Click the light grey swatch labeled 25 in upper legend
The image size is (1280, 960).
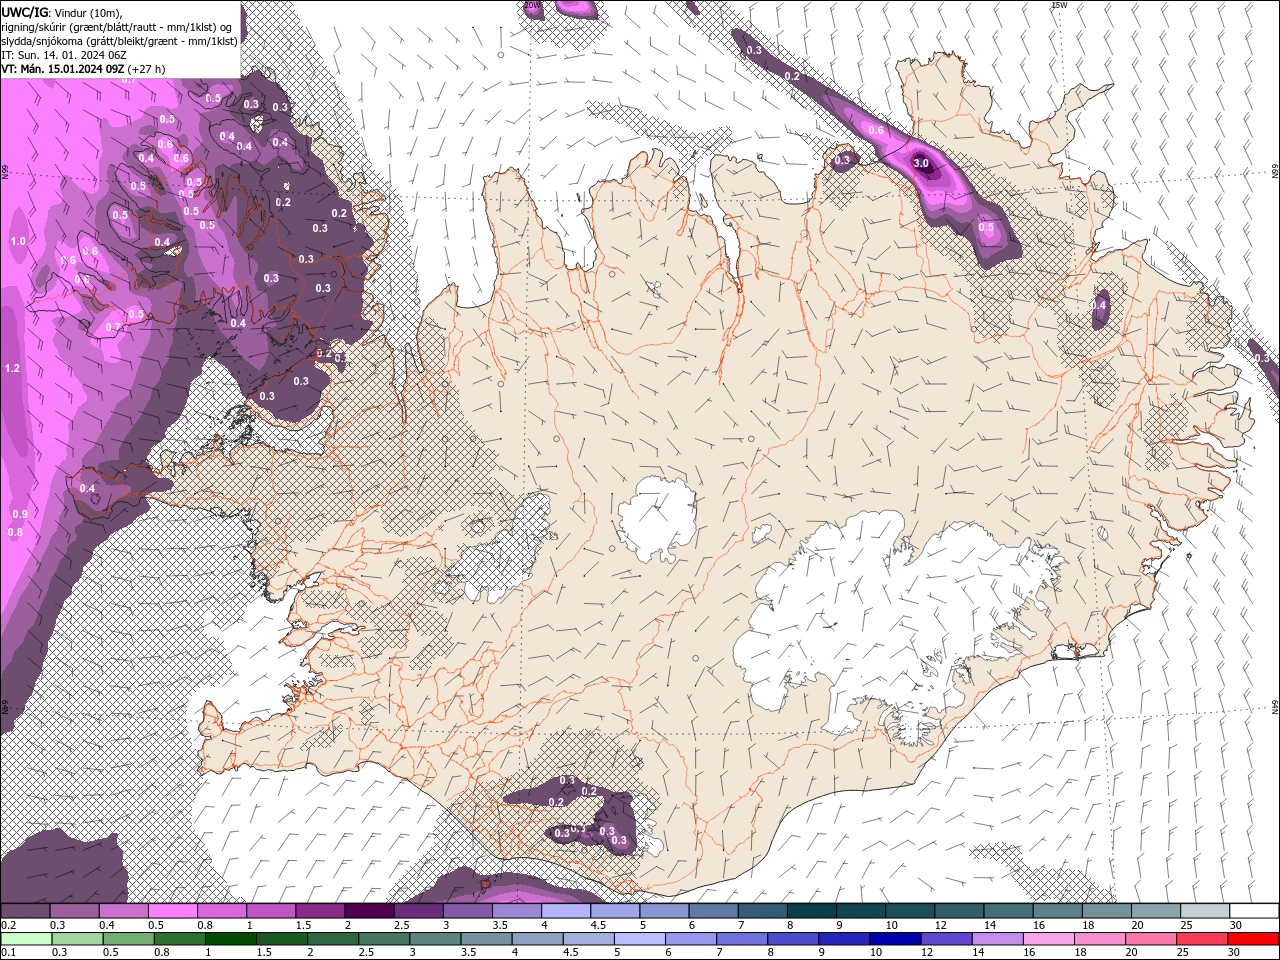coord(1205,911)
